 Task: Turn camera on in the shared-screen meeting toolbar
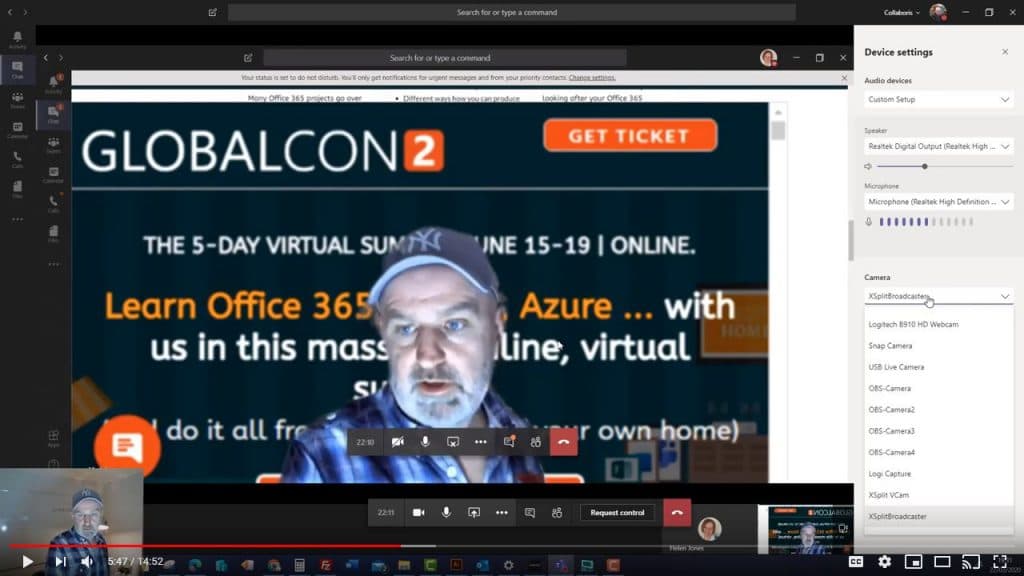pos(397,442)
